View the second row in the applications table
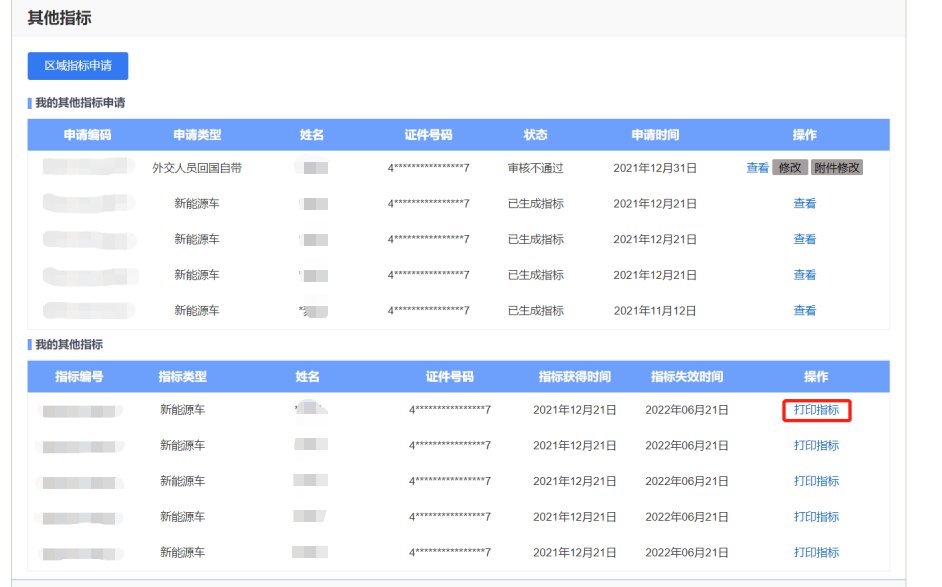 pos(804,204)
